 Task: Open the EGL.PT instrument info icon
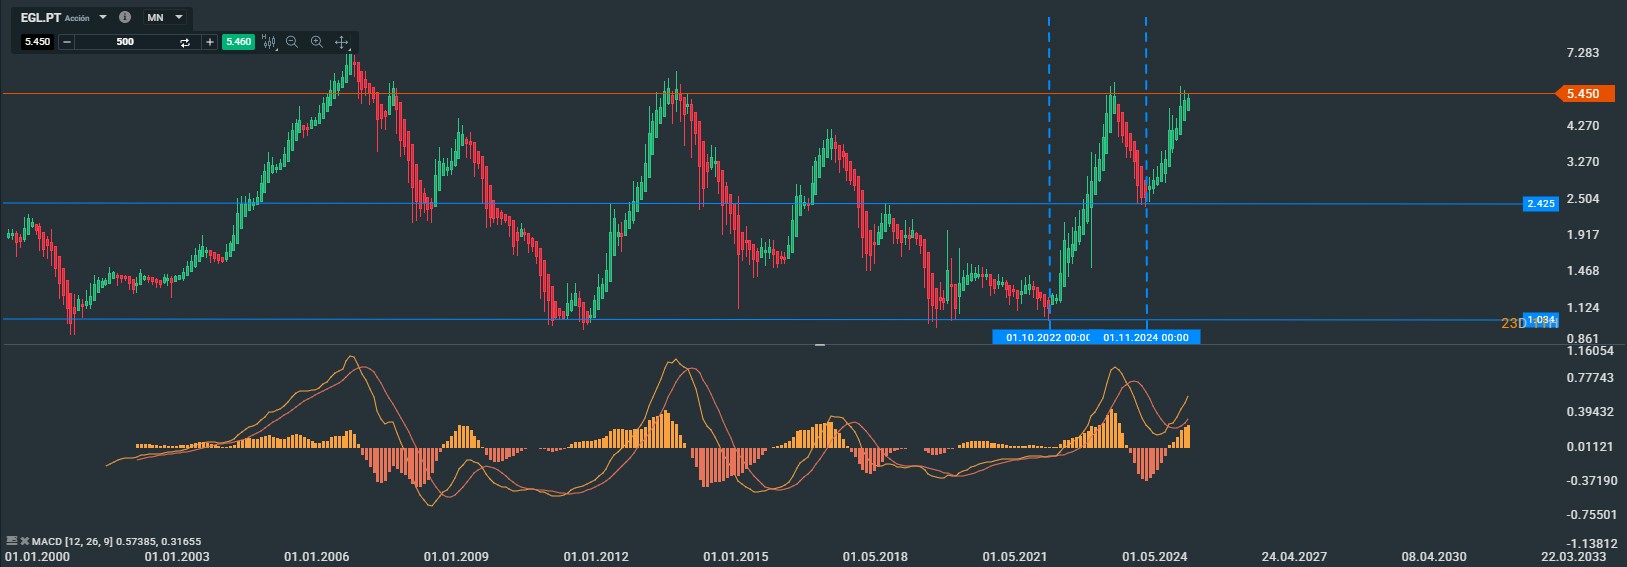click(x=124, y=17)
